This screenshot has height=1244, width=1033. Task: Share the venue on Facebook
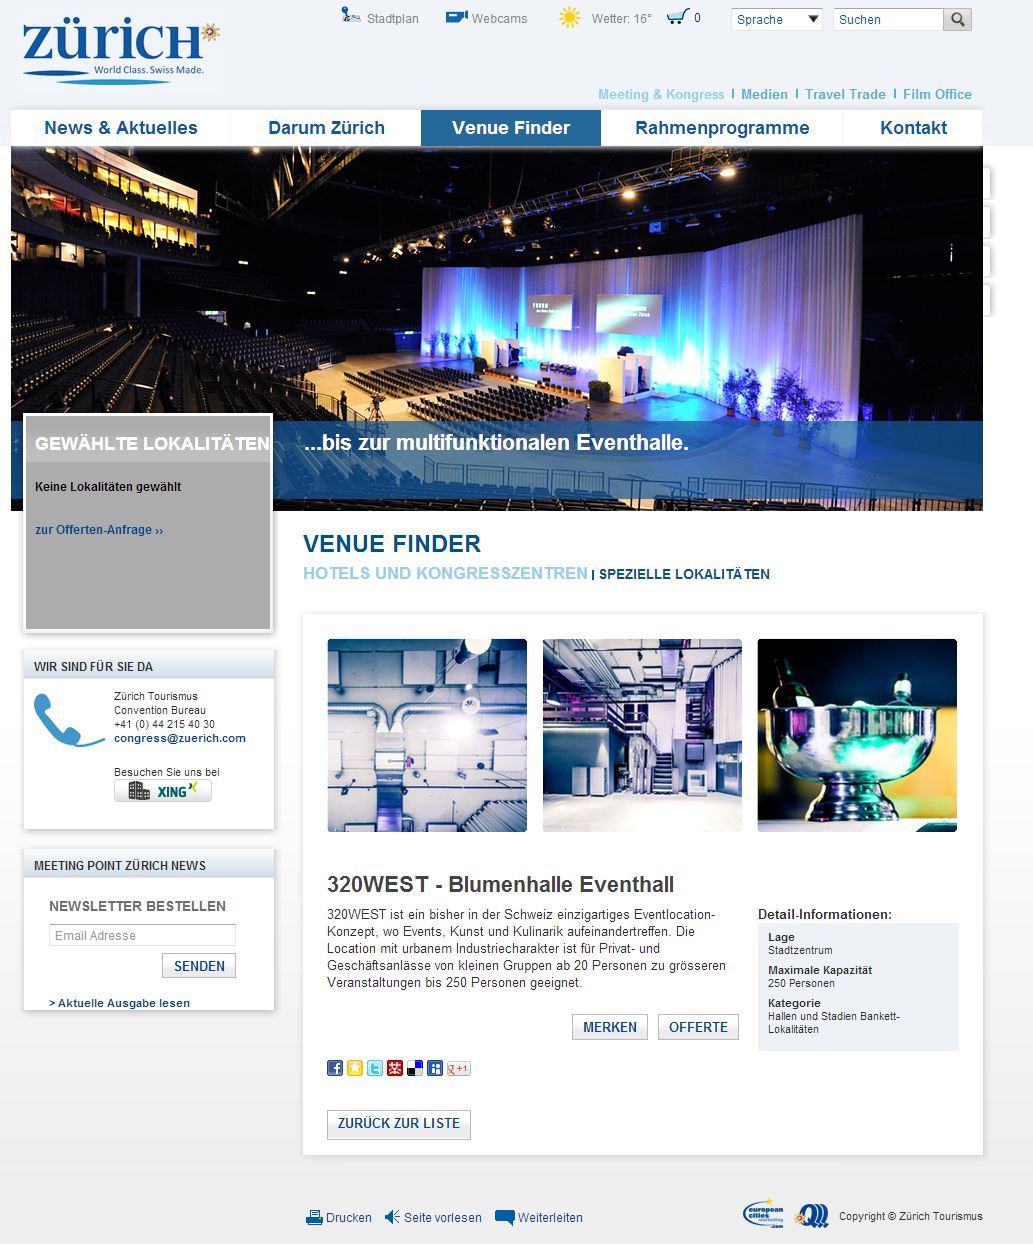point(335,1068)
